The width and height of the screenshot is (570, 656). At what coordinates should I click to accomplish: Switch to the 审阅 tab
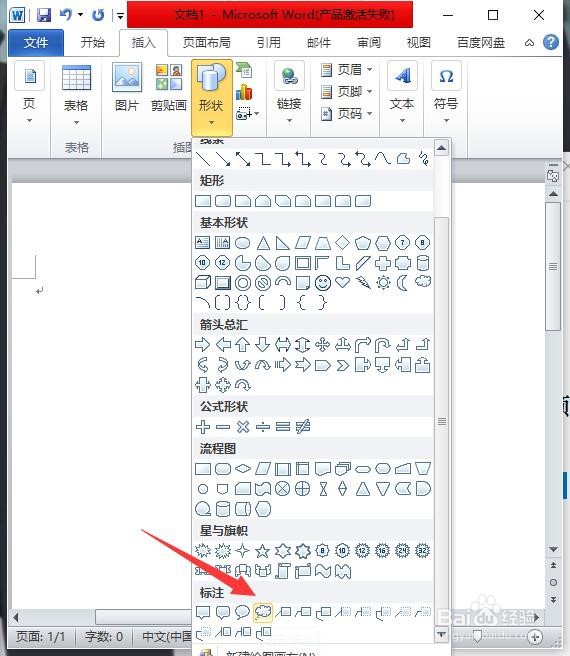point(369,43)
